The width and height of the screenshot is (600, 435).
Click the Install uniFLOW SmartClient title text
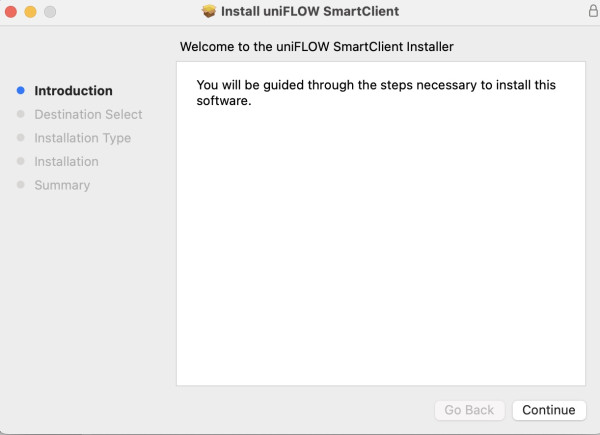310,11
